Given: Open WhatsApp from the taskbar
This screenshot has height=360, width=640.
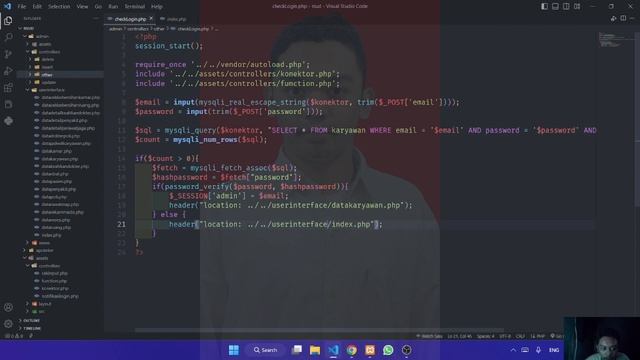Looking at the screenshot, I should (x=388, y=350).
